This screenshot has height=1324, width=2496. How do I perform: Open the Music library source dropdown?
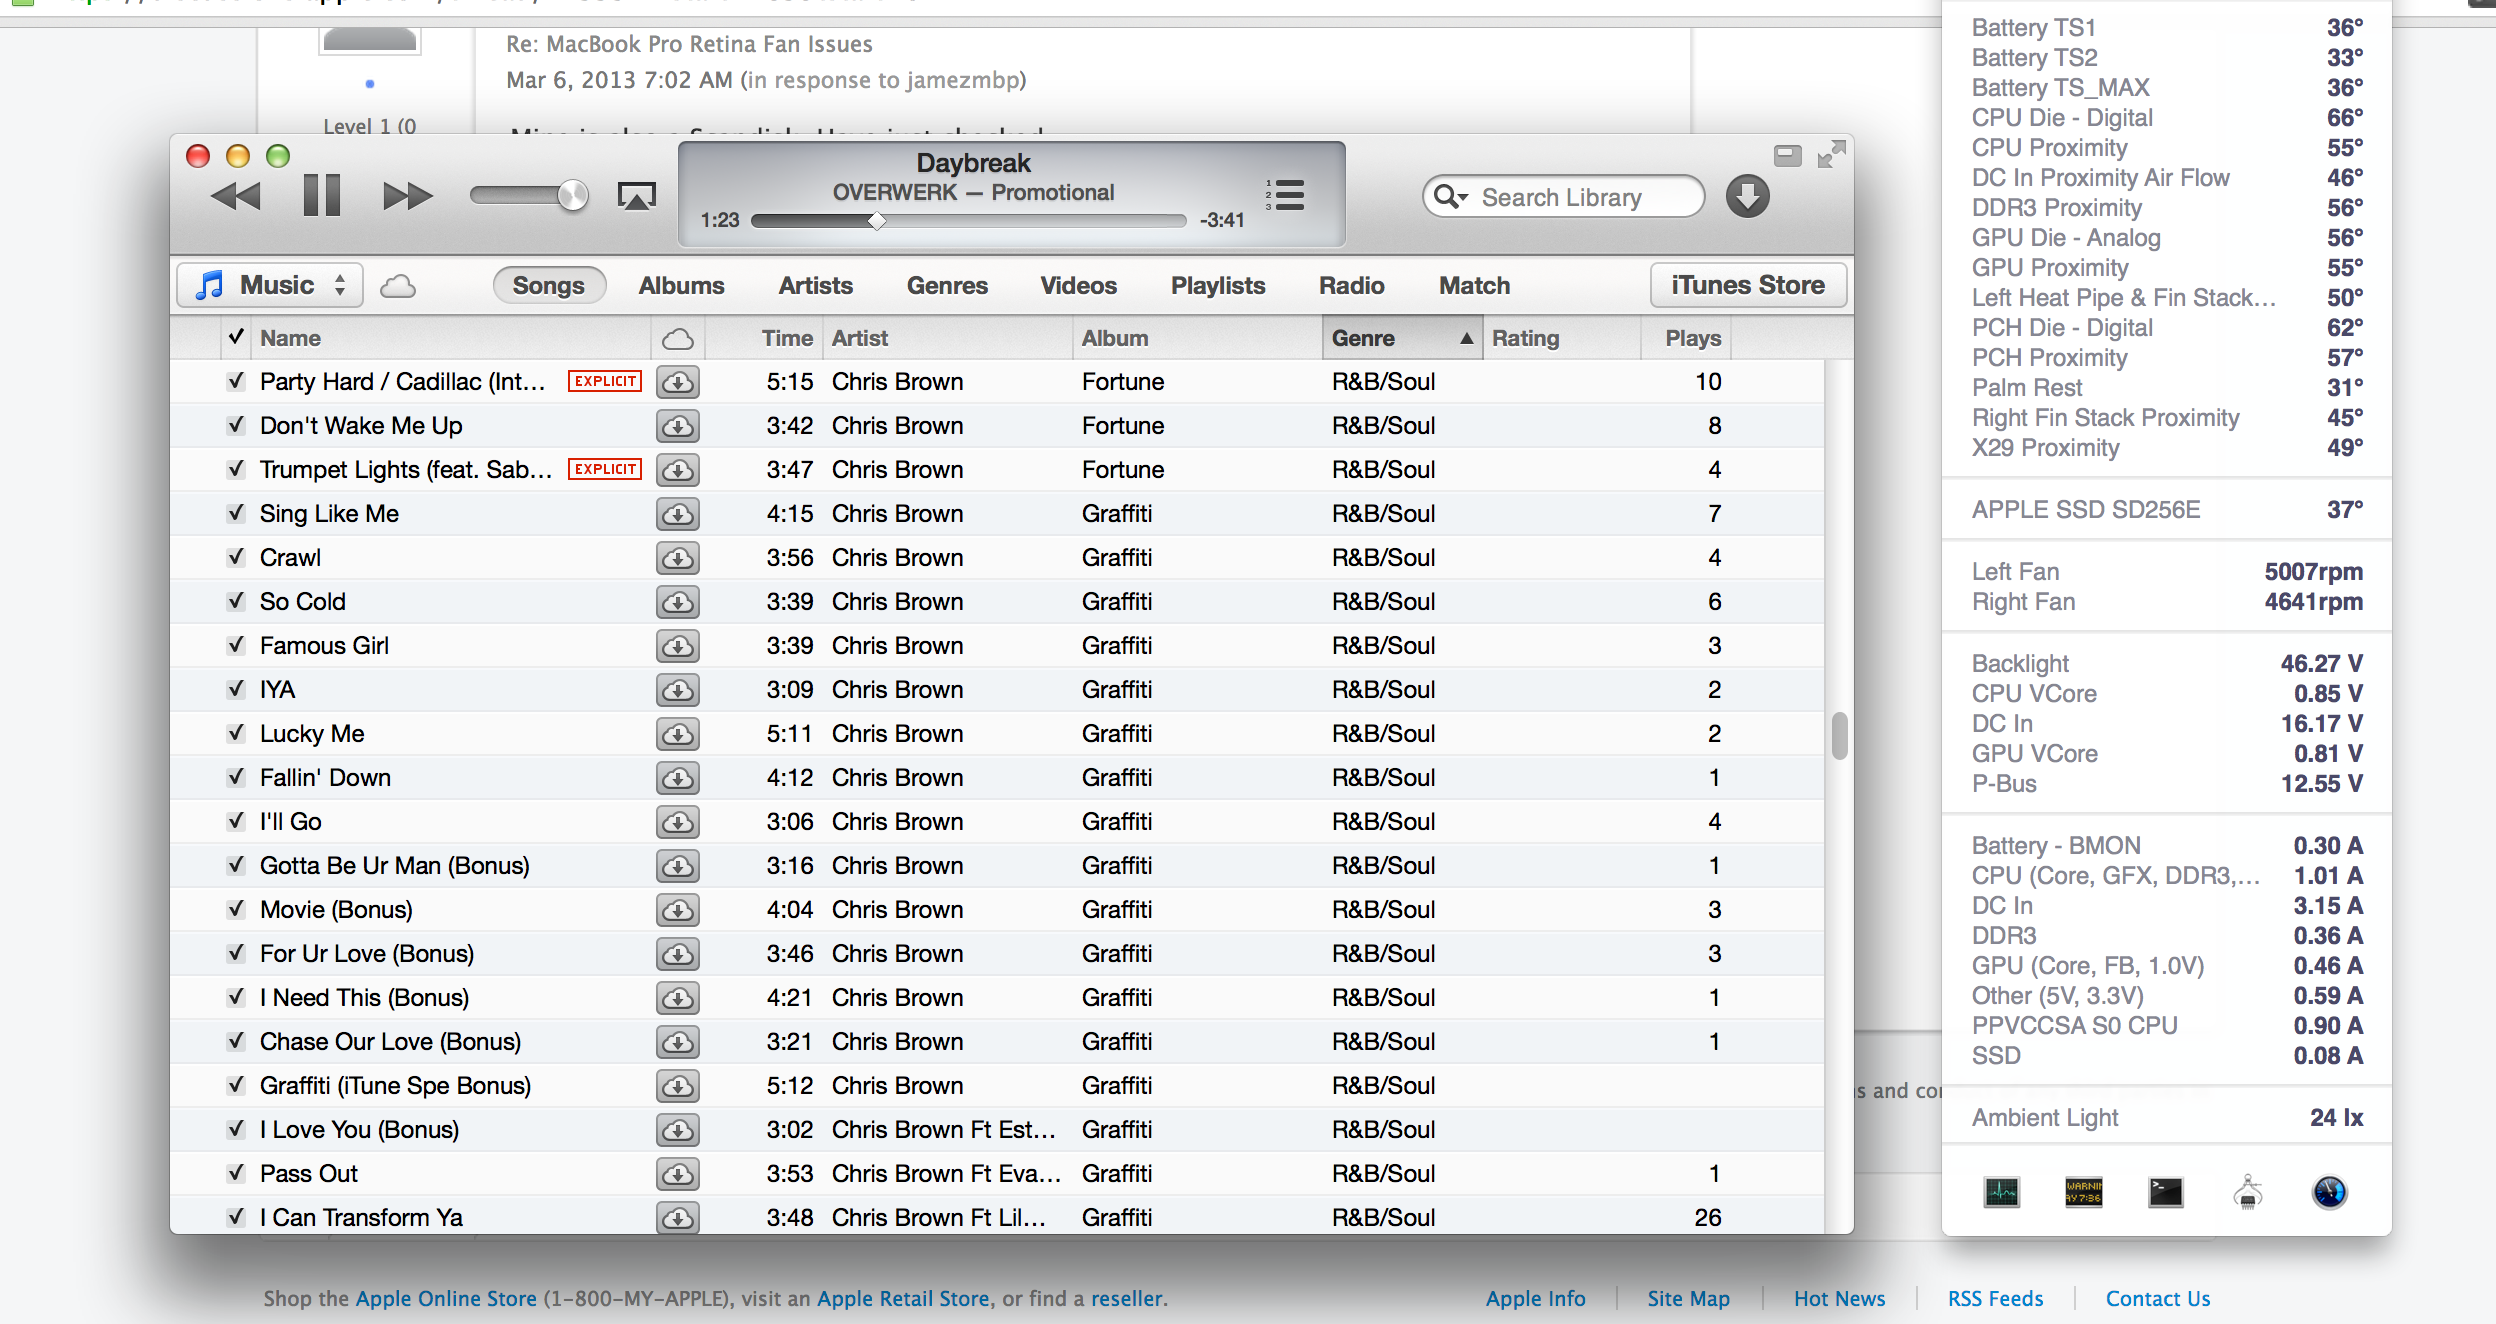coord(270,286)
